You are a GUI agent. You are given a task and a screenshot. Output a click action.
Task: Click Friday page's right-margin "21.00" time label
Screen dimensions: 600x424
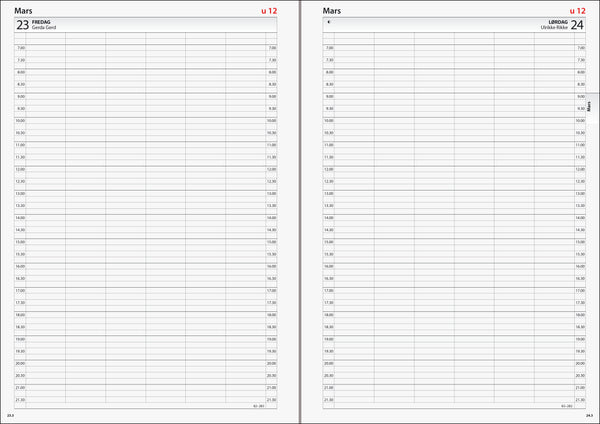271,388
